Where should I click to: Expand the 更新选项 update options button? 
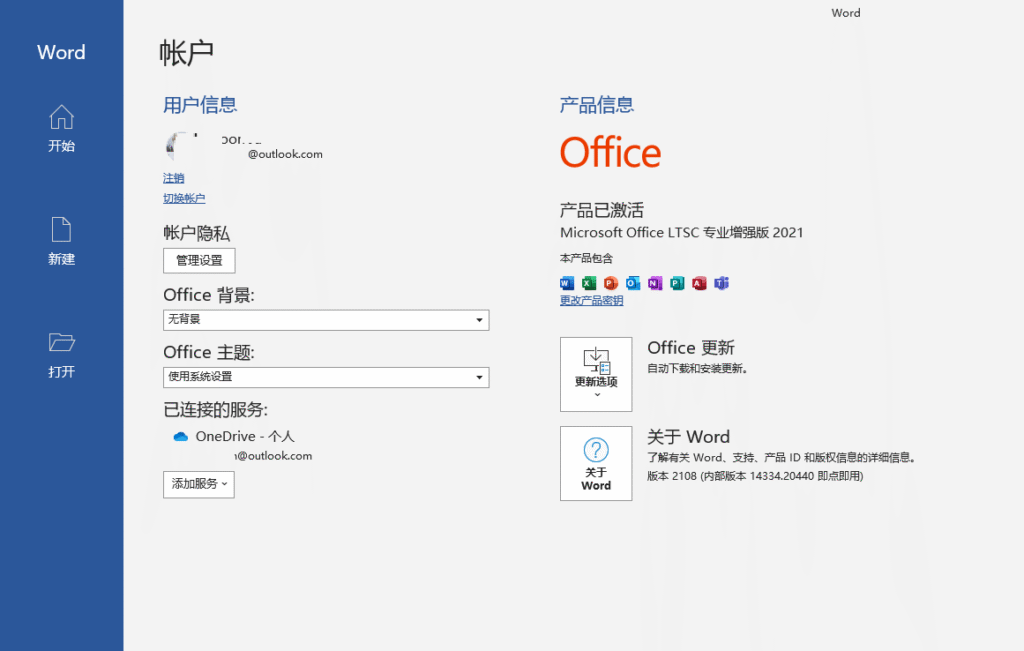(596, 374)
